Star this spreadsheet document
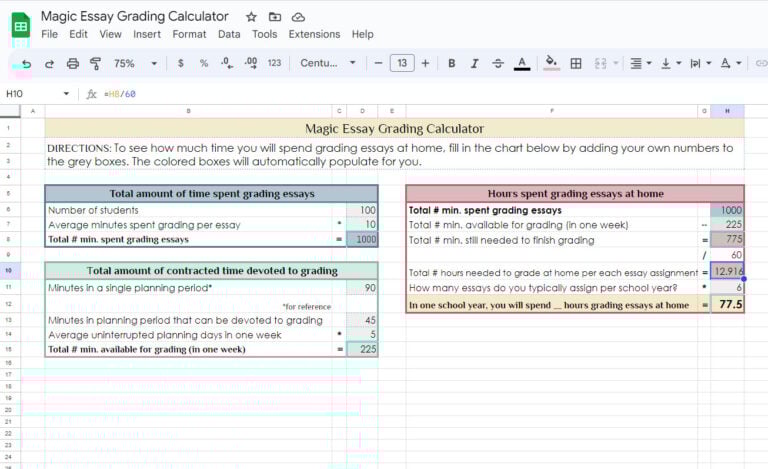The height and width of the screenshot is (469, 768). pyautogui.click(x=251, y=17)
